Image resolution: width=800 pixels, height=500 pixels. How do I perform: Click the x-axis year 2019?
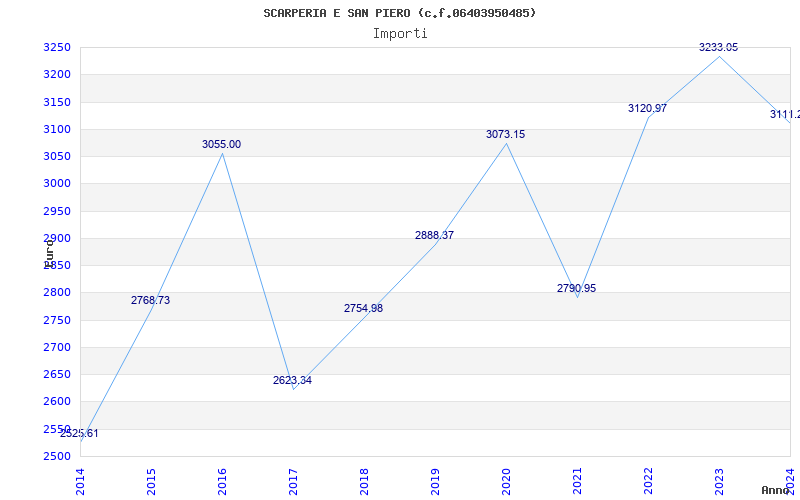435,482
